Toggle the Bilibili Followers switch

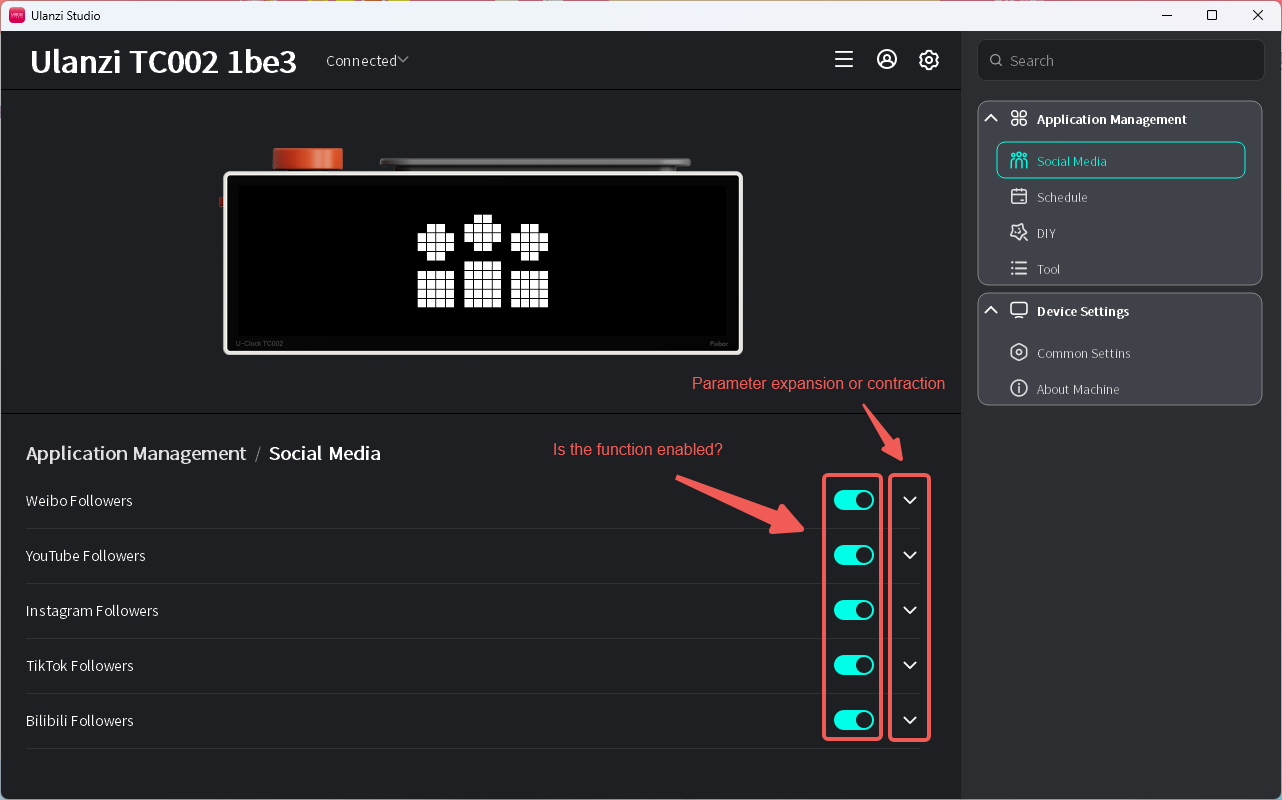[854, 720]
